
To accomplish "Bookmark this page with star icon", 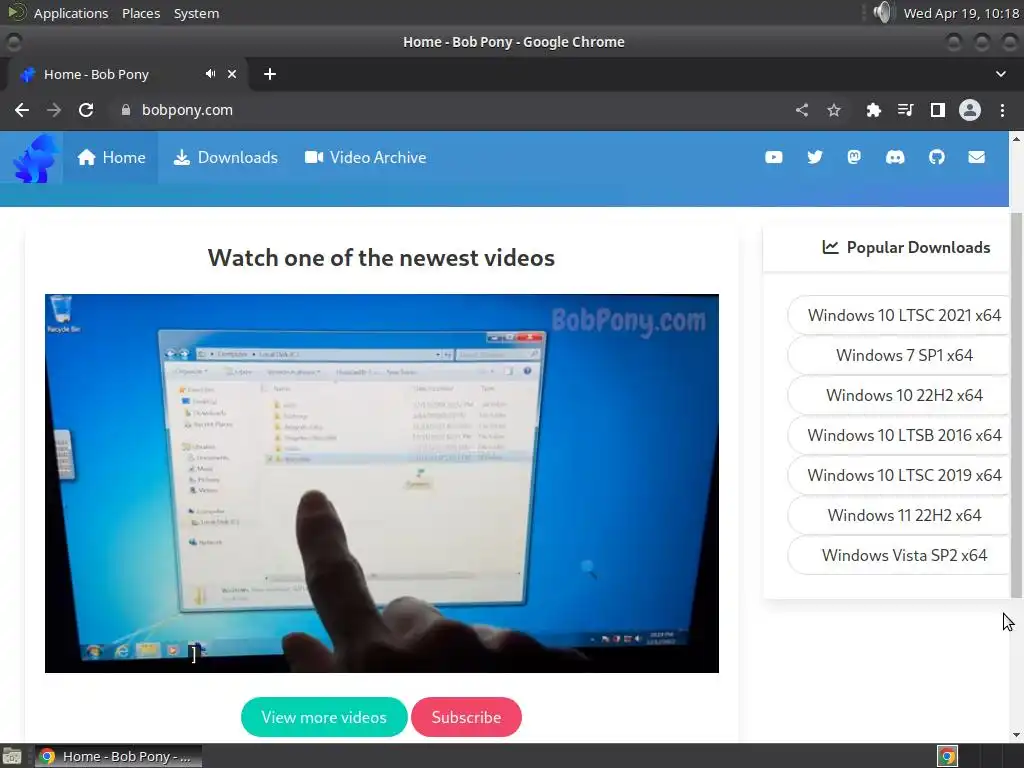I will pos(834,110).
